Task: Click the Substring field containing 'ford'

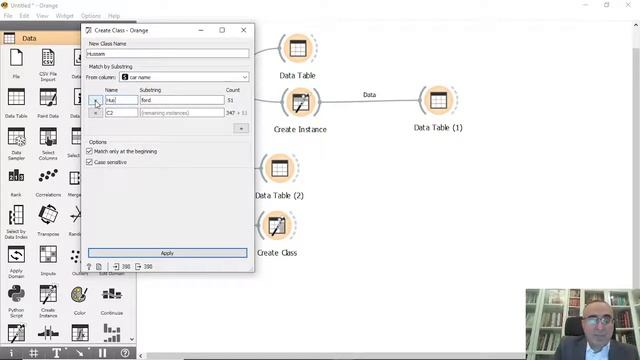Action: [182, 100]
